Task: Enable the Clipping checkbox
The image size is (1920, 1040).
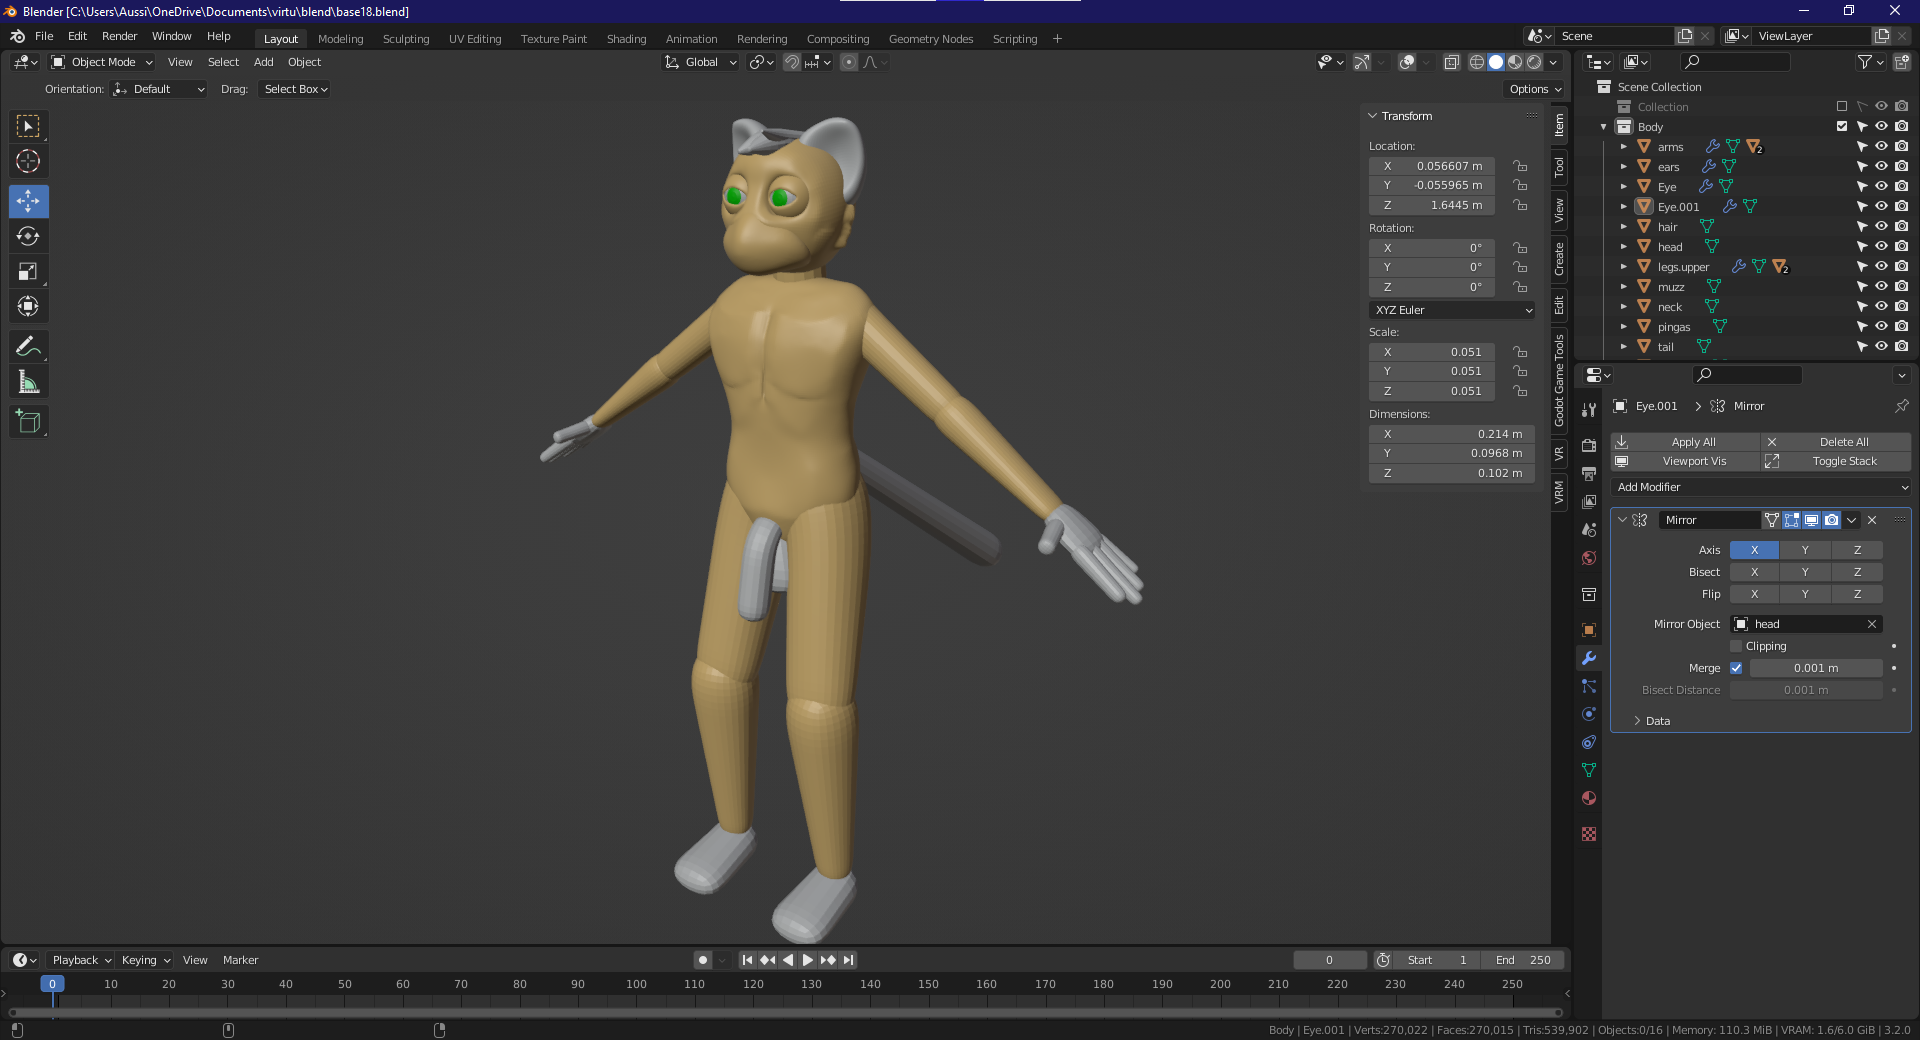Action: (1736, 646)
